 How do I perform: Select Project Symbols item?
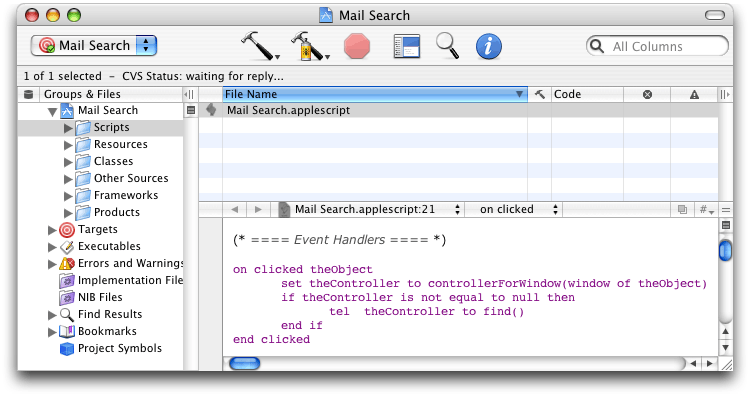click(100, 348)
